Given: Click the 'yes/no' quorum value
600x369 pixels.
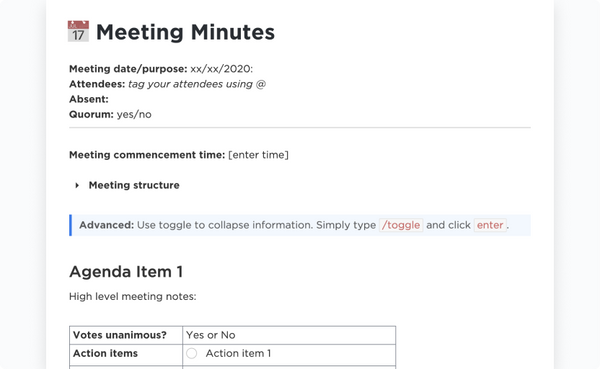Looking at the screenshot, I should 134,114.
